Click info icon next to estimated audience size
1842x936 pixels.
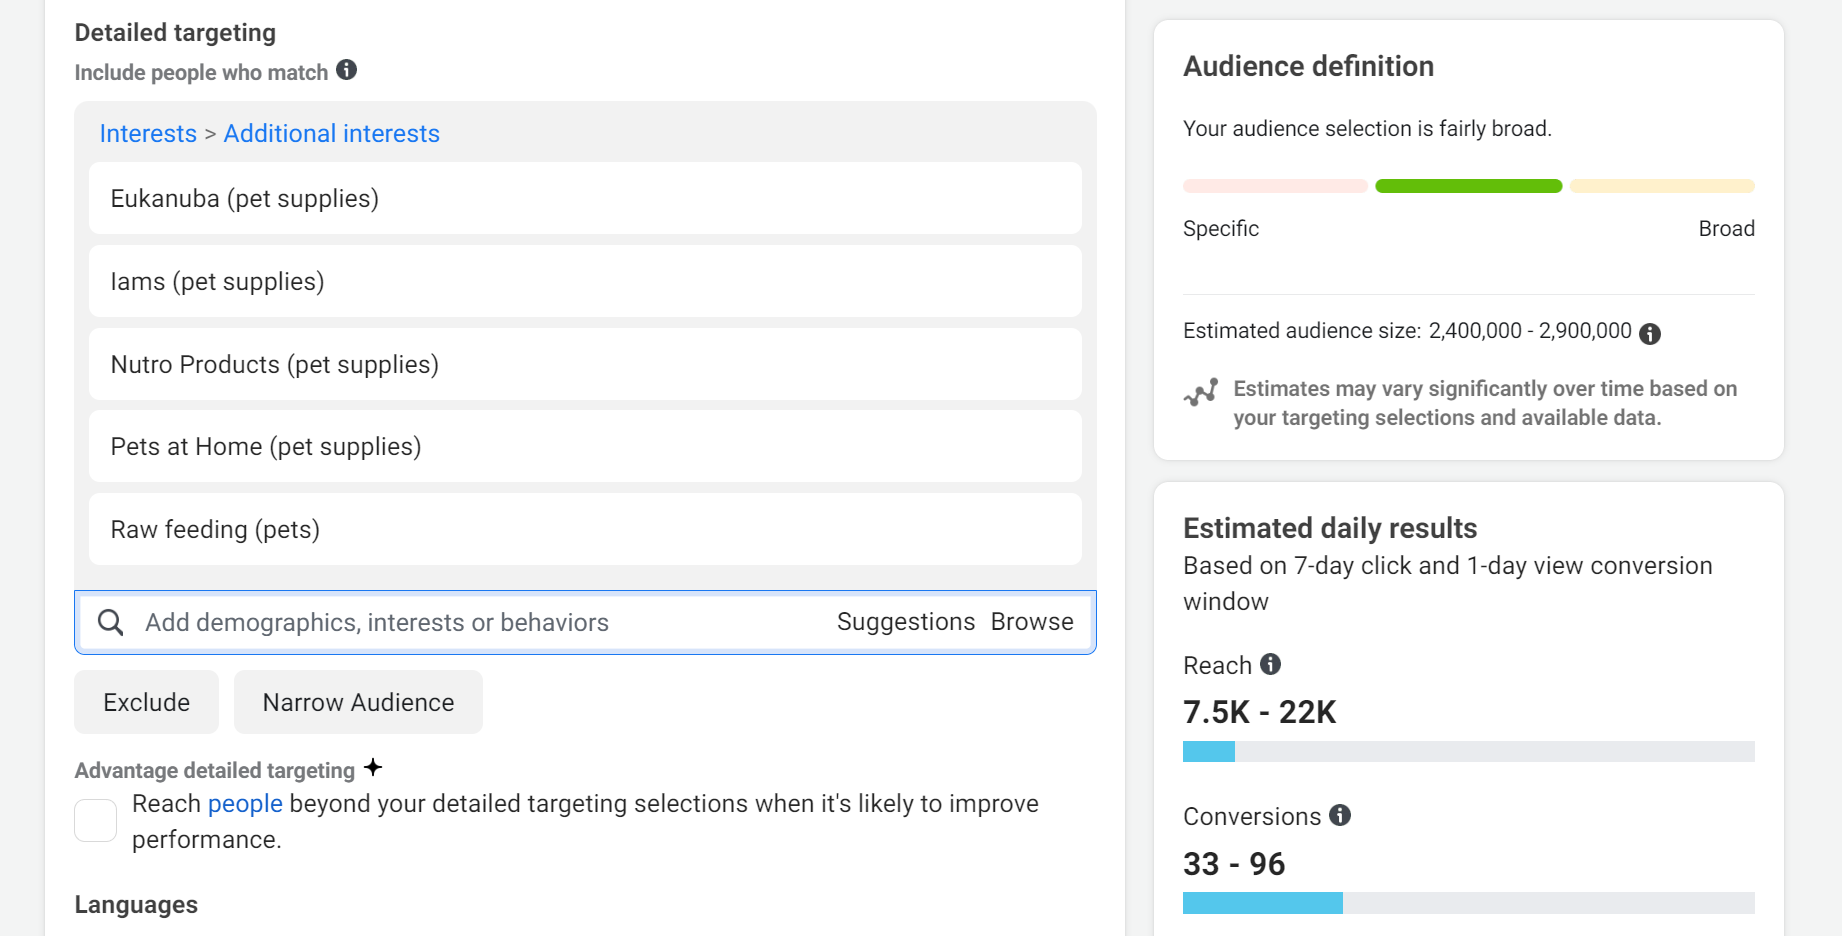coord(1650,334)
